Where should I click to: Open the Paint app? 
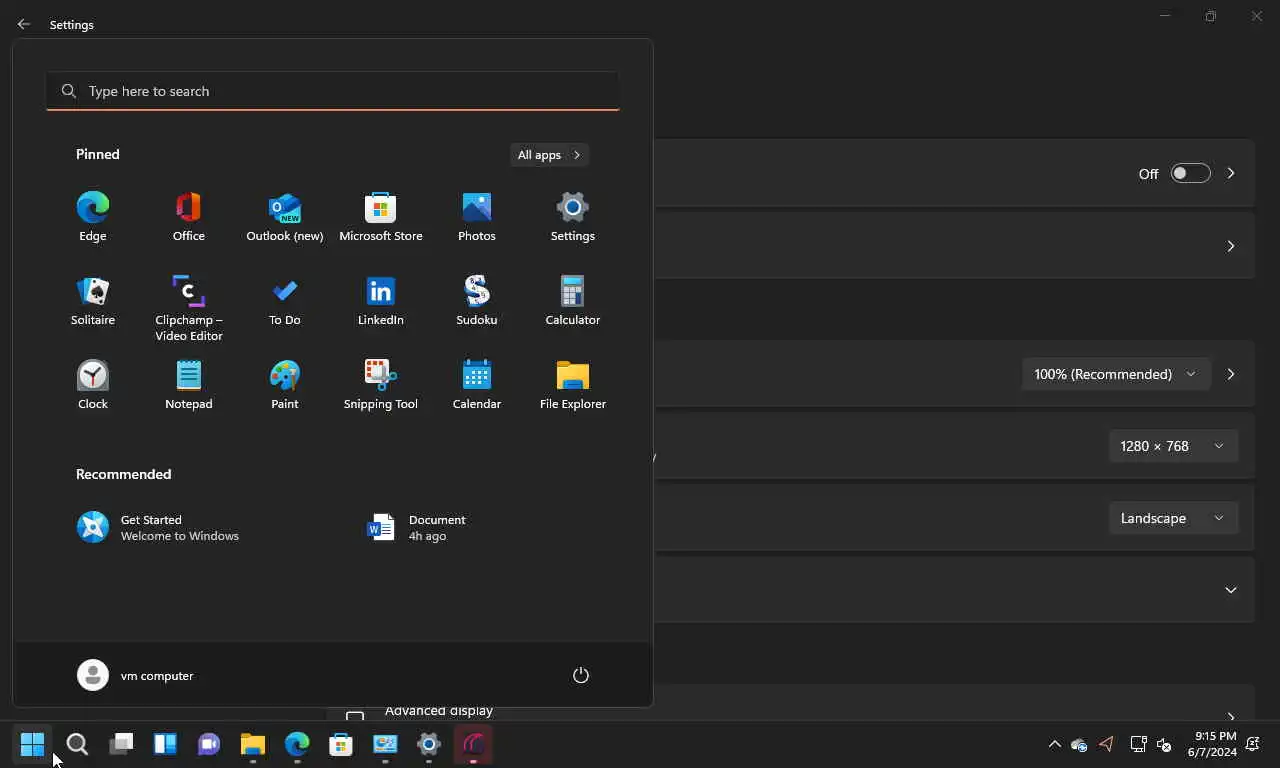click(x=285, y=385)
